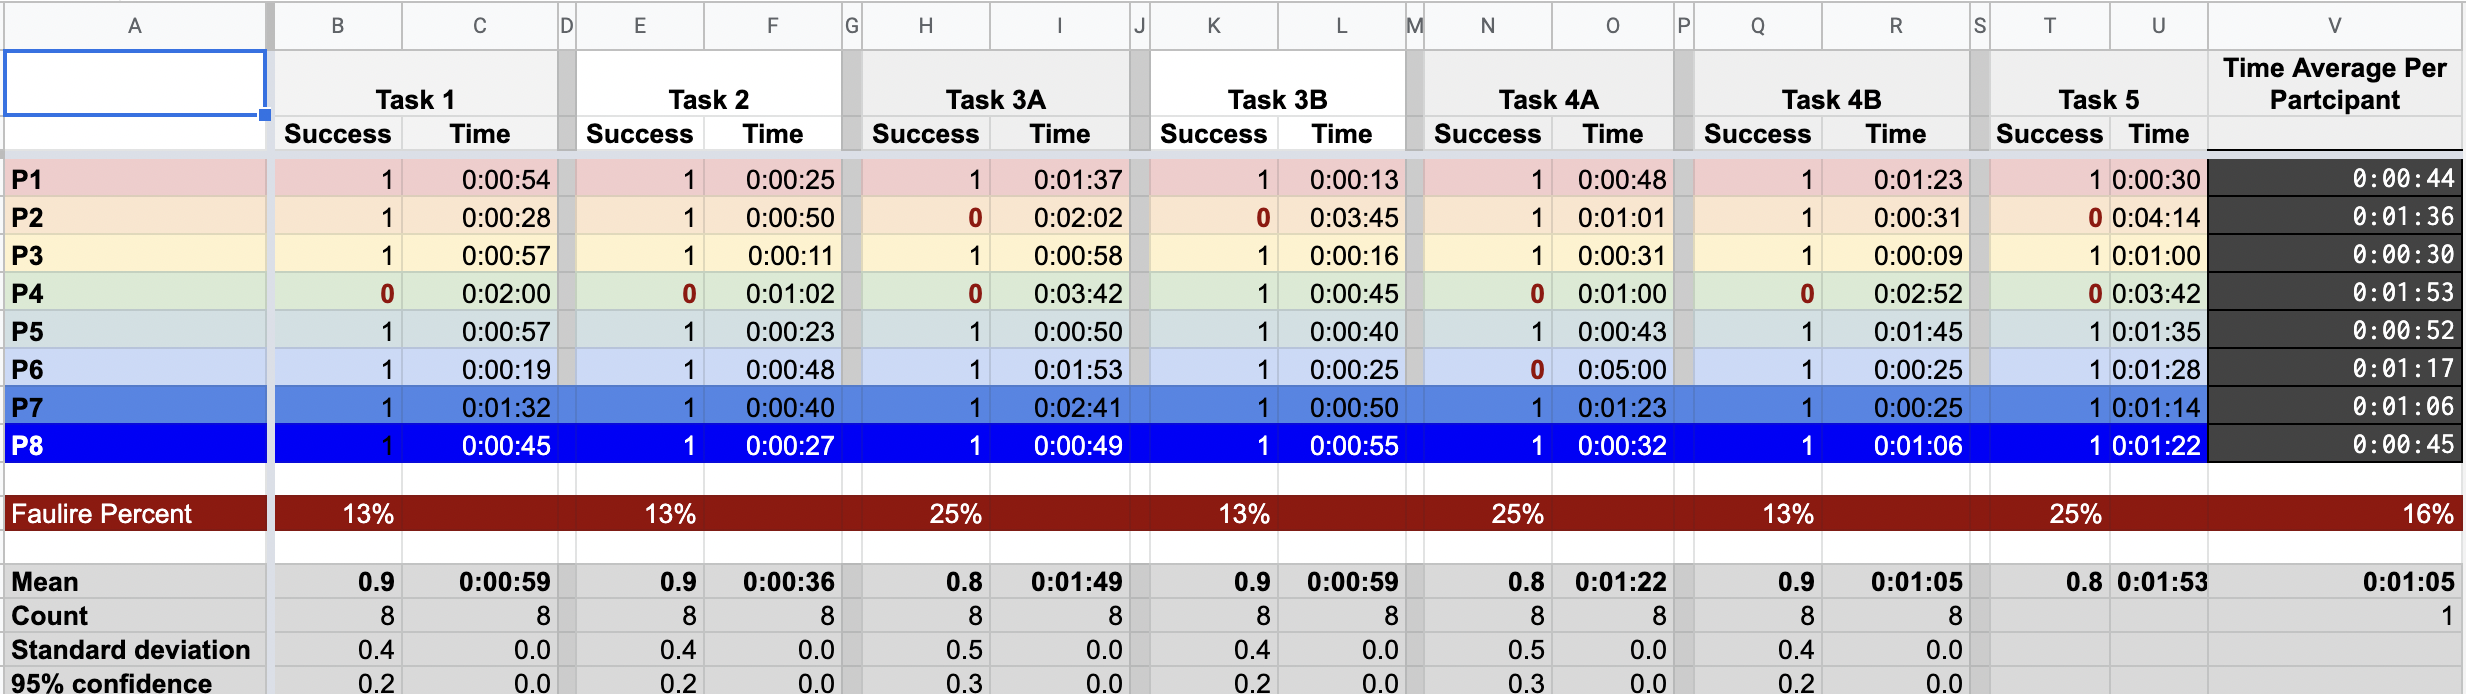
Task: Select P3 Task 4B time 0:00:09
Action: pyautogui.click(x=1896, y=255)
